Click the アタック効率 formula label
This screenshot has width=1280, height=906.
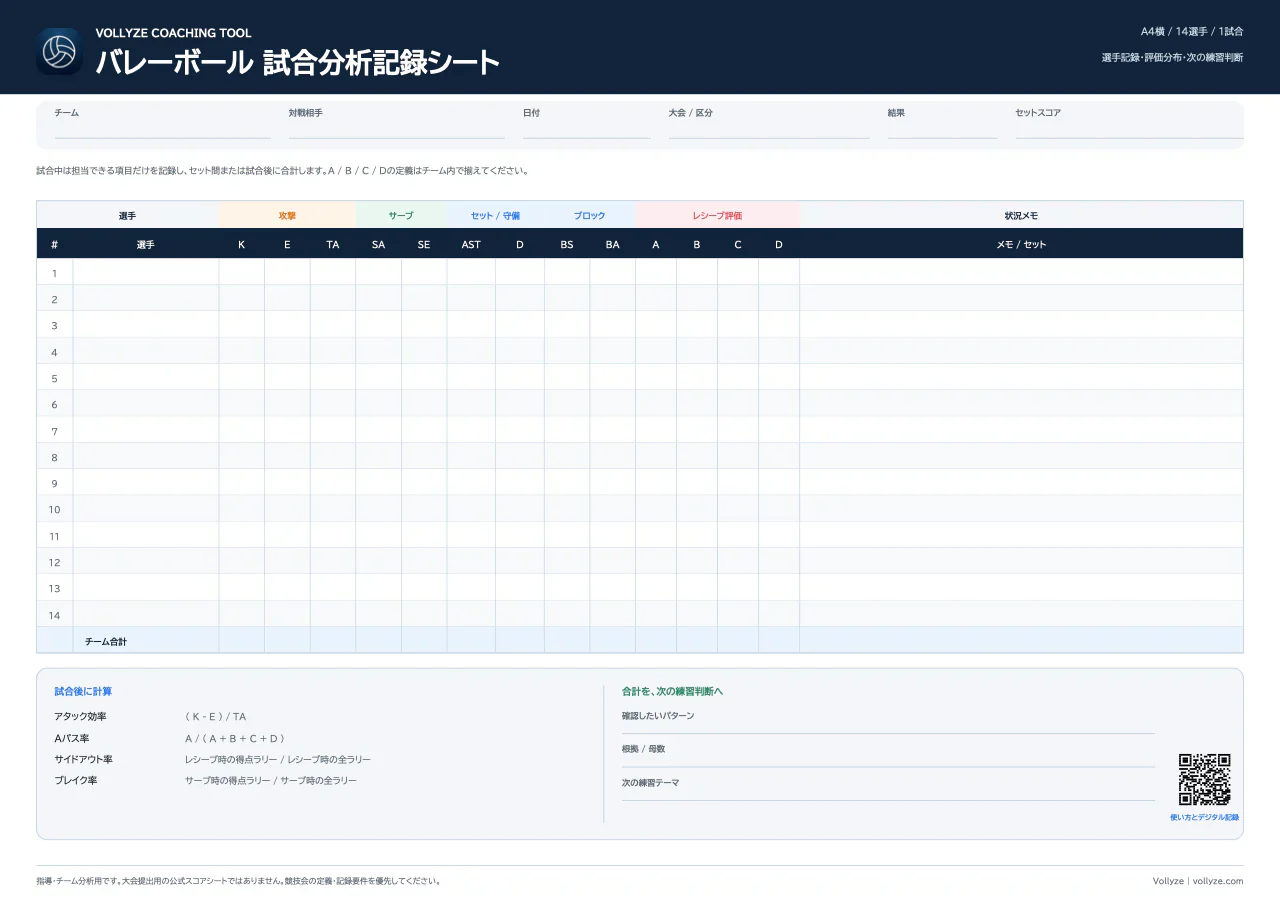point(80,717)
